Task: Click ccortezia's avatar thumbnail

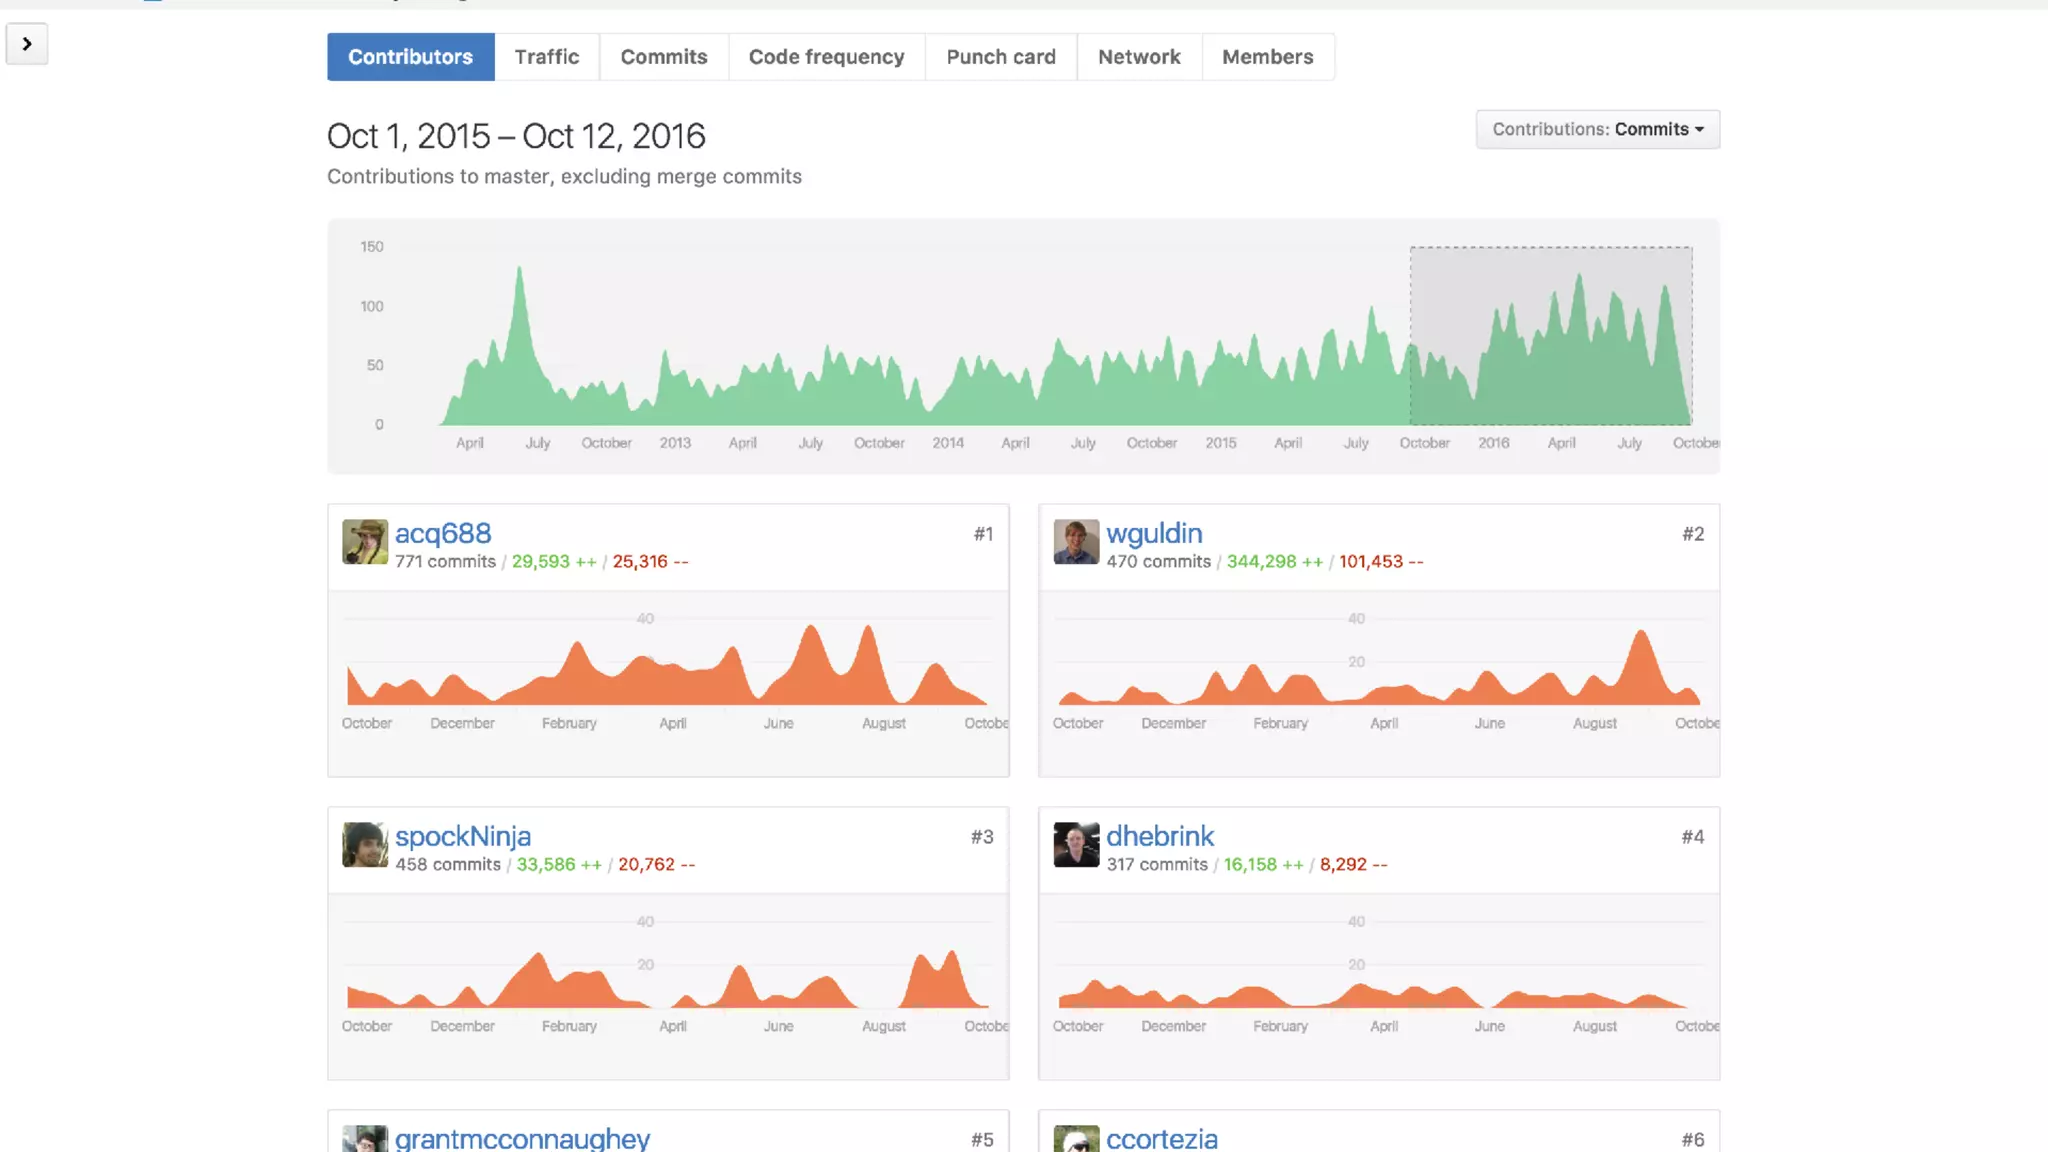Action: 1076,1139
